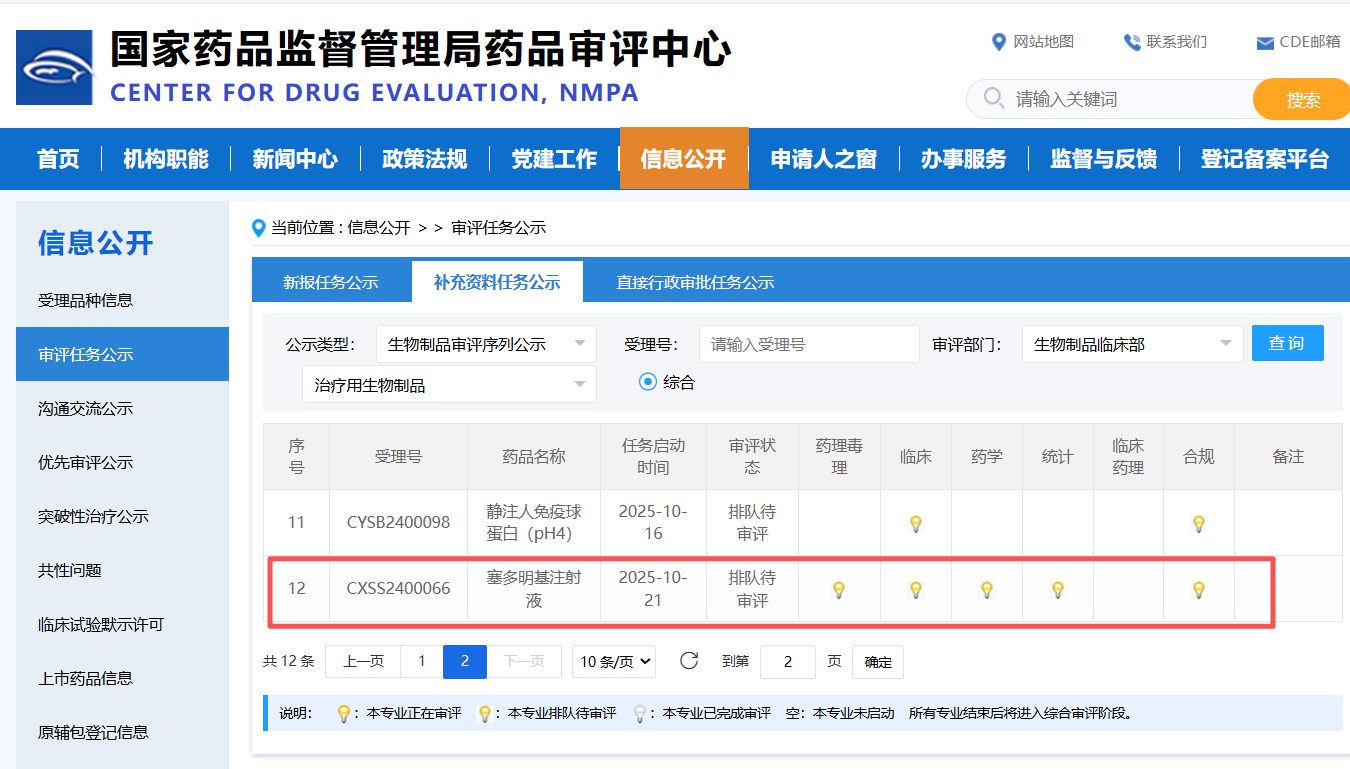The height and width of the screenshot is (769, 1350).
Task: Go to 上一页
Action: pyautogui.click(x=363, y=661)
